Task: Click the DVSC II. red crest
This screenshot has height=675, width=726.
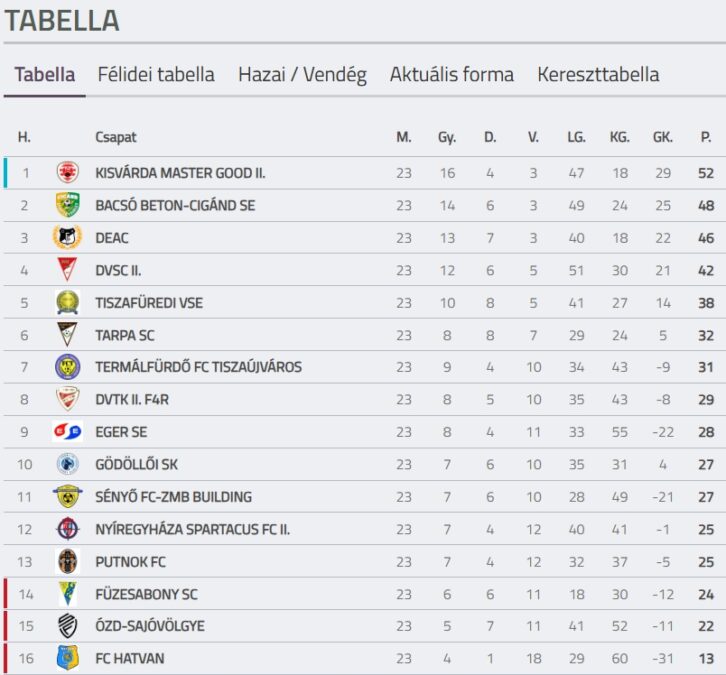Action: [x=68, y=270]
